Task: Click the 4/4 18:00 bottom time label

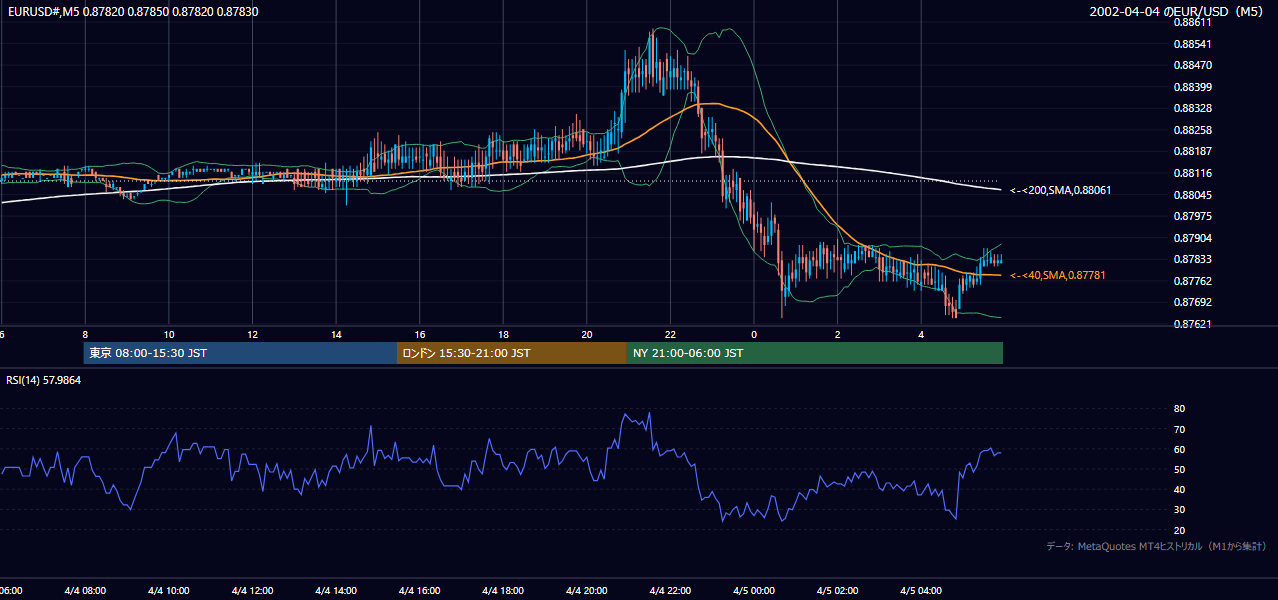Action: click(x=501, y=591)
